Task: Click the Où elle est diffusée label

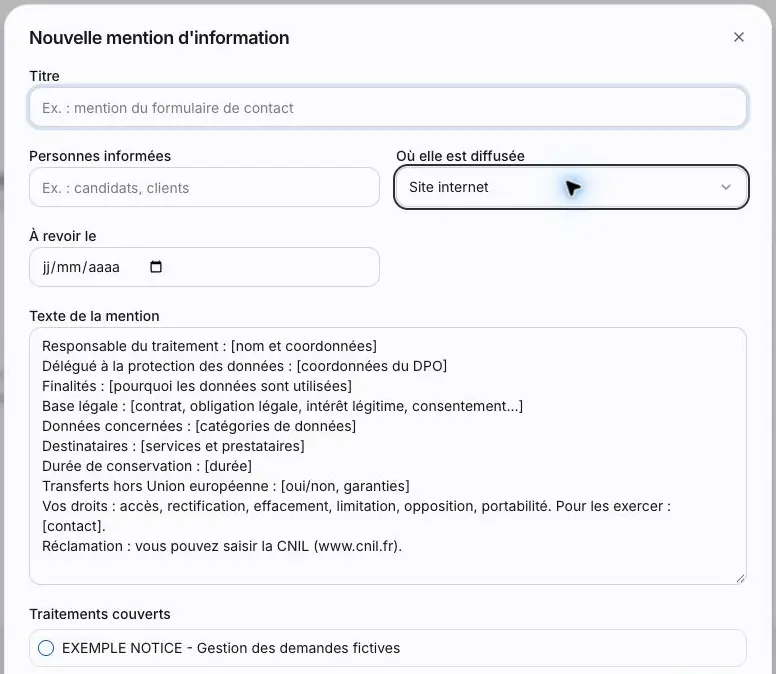Action: click(x=460, y=156)
